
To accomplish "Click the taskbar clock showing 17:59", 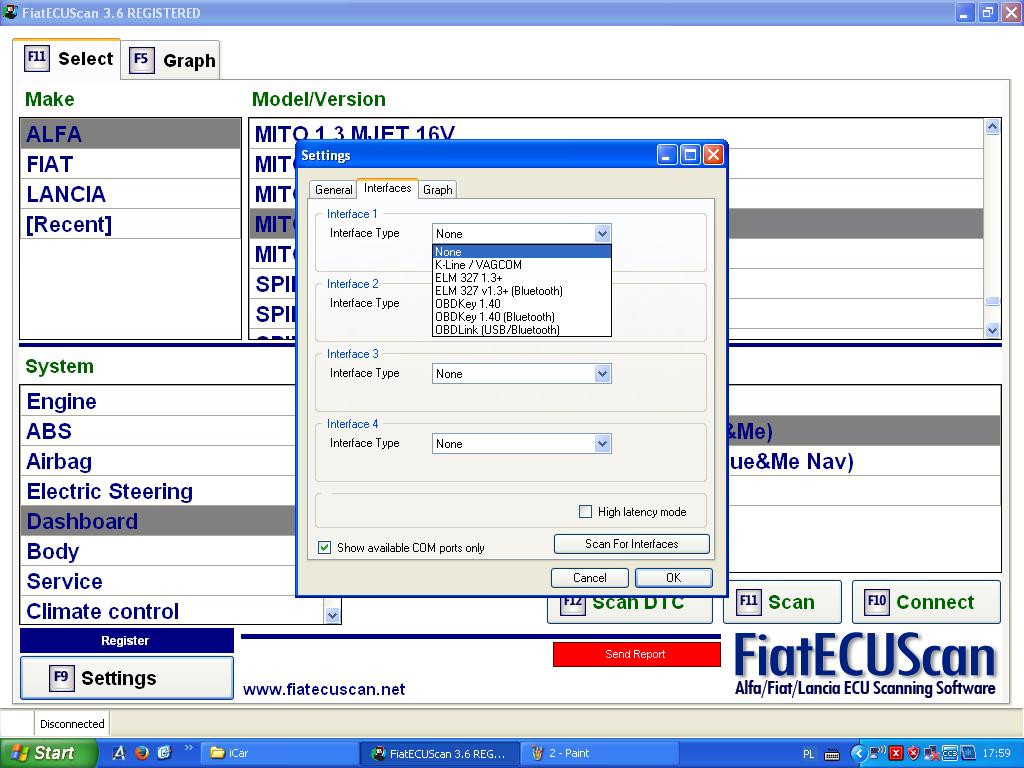I will point(996,754).
